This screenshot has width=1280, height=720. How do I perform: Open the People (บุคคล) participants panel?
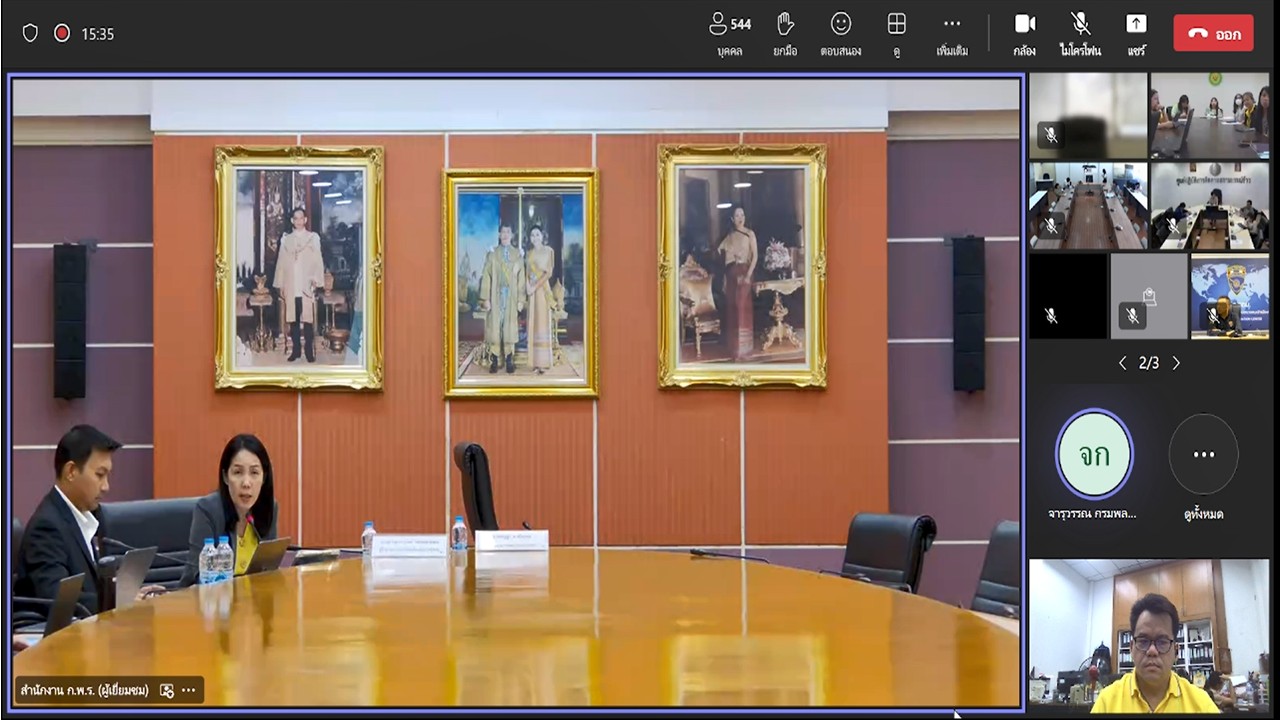coord(729,33)
